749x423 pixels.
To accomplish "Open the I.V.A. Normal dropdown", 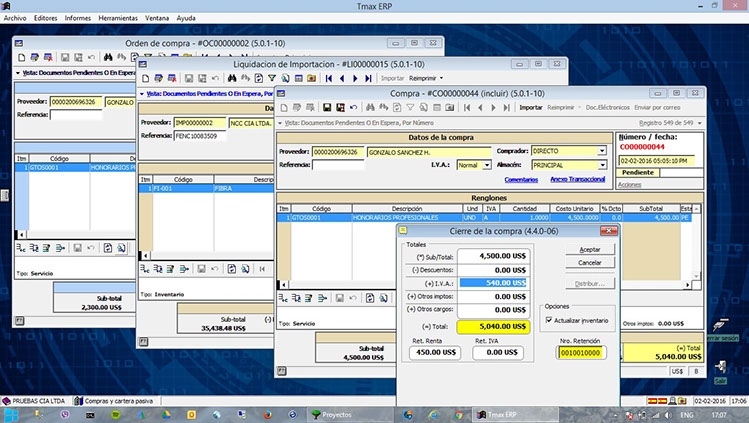I will (485, 164).
